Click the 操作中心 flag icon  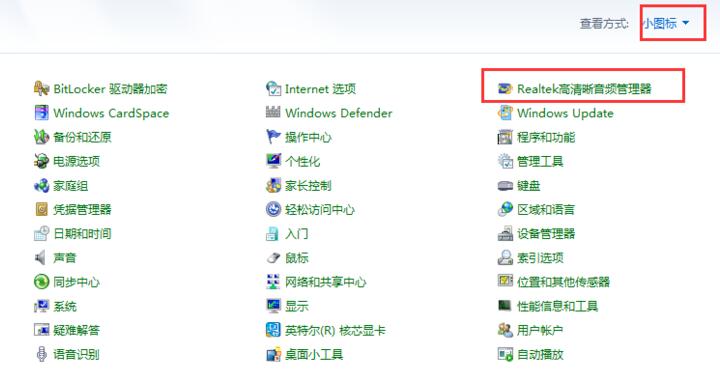(x=273, y=137)
